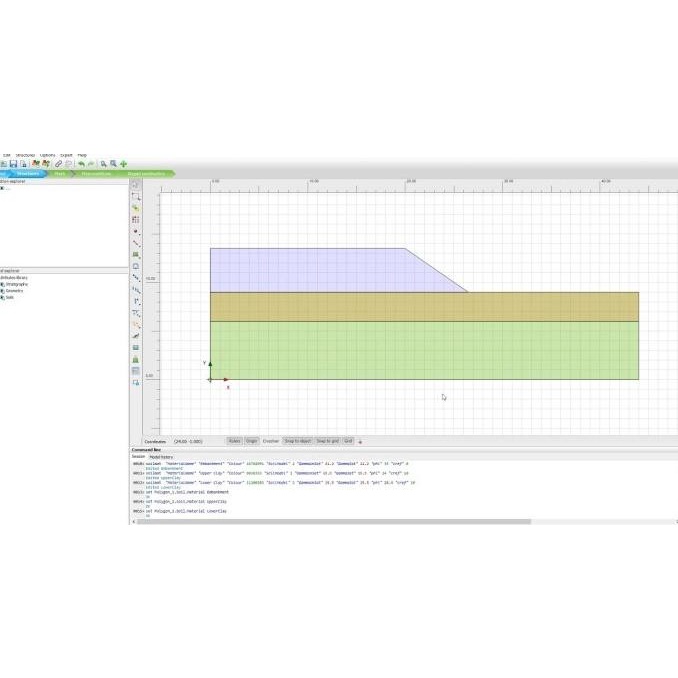The image size is (678, 678).
Task: Click the chain link icon in toolbar
Action: coord(58,163)
